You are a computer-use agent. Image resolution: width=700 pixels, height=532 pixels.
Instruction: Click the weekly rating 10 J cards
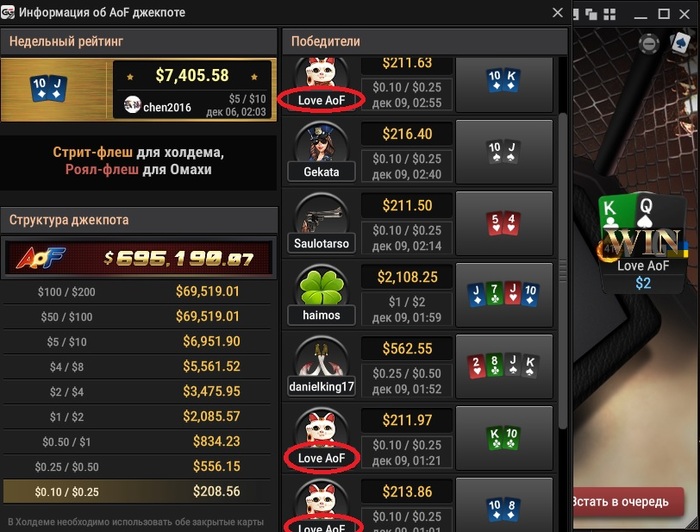coord(49,87)
